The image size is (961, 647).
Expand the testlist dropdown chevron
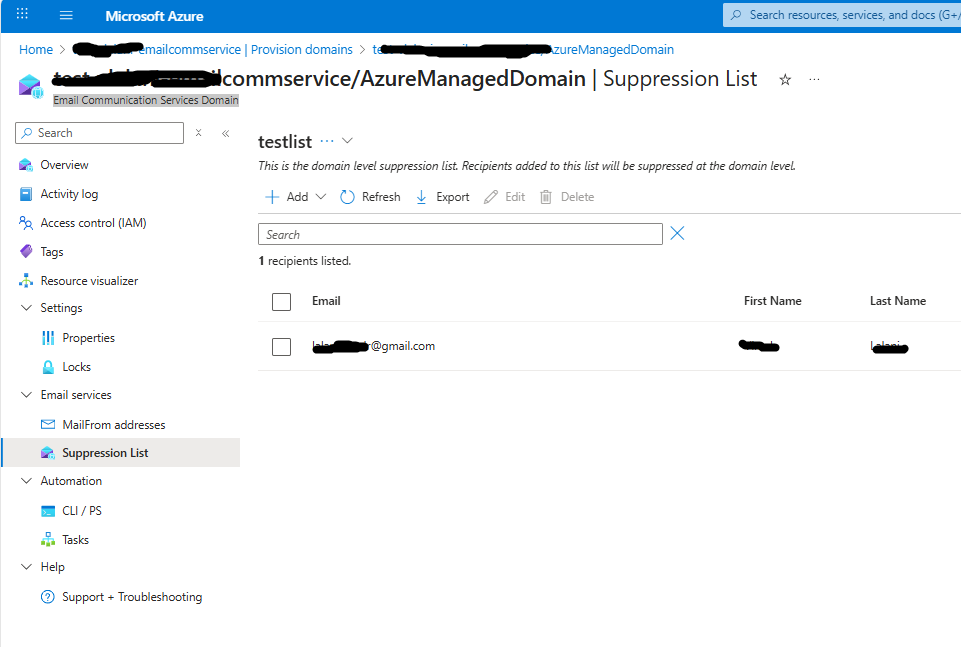[348, 141]
